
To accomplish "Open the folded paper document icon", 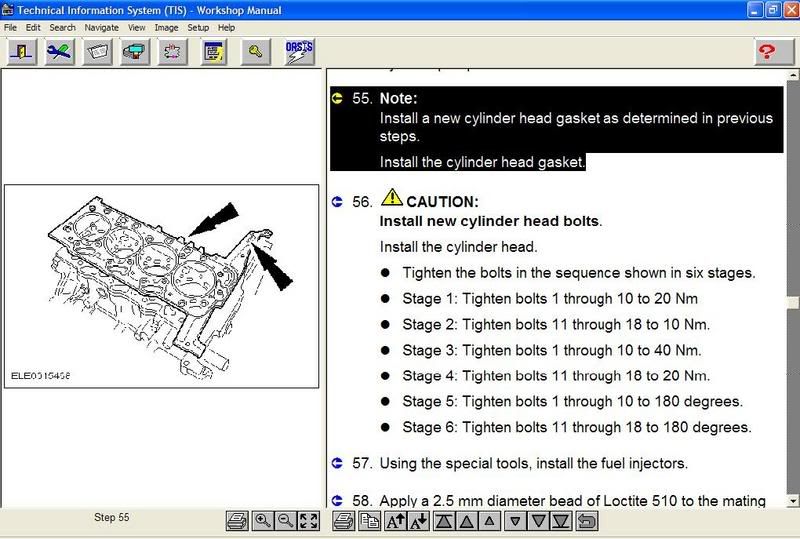I will pos(97,52).
